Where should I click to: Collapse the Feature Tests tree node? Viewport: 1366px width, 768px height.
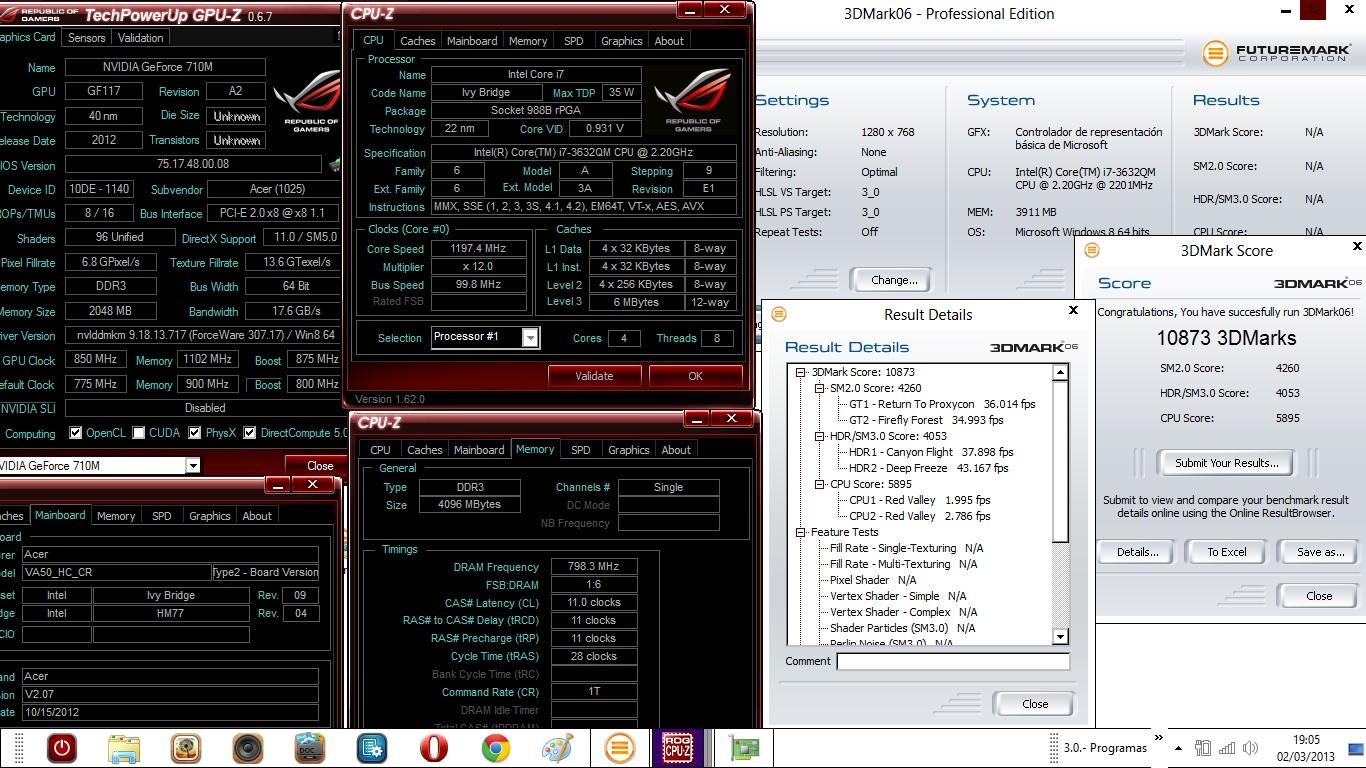[801, 532]
